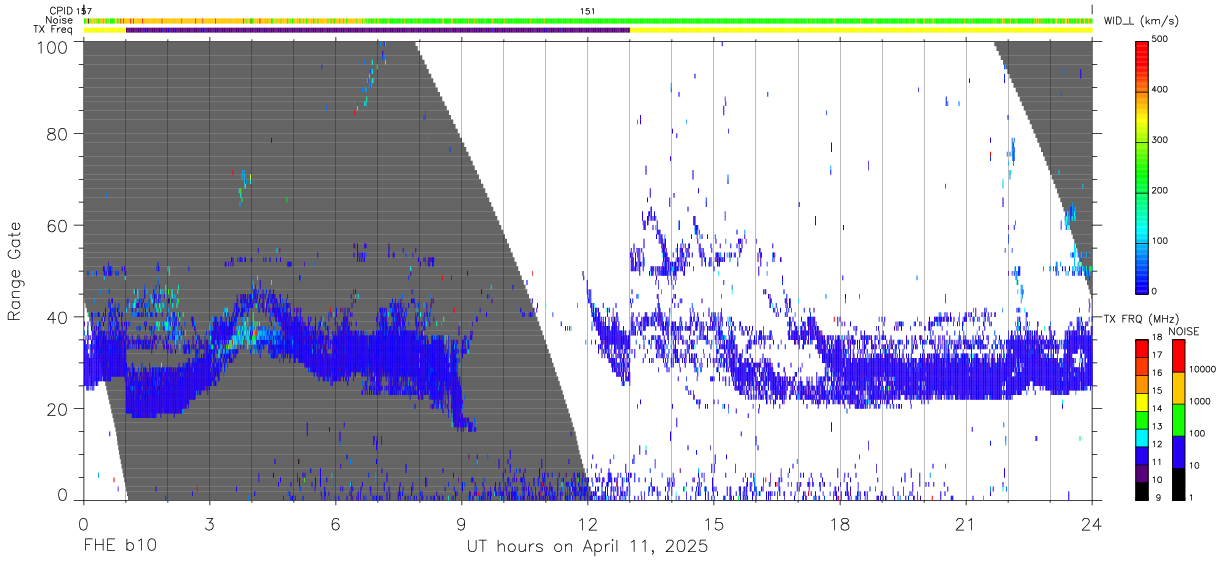Screen dimensions: 1228x567
Task: Click the yellow segment of TX Freq strip
Action: pos(861,30)
